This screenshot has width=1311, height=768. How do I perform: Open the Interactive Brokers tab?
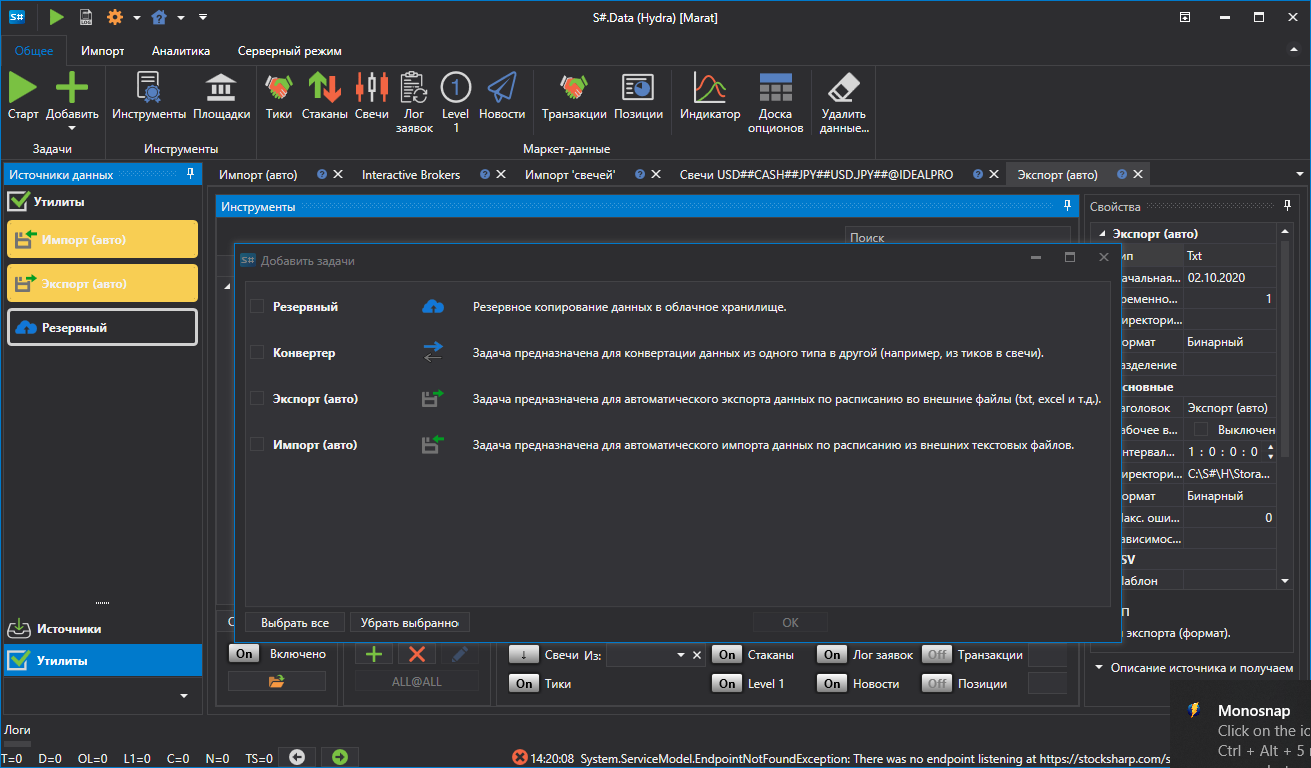411,174
